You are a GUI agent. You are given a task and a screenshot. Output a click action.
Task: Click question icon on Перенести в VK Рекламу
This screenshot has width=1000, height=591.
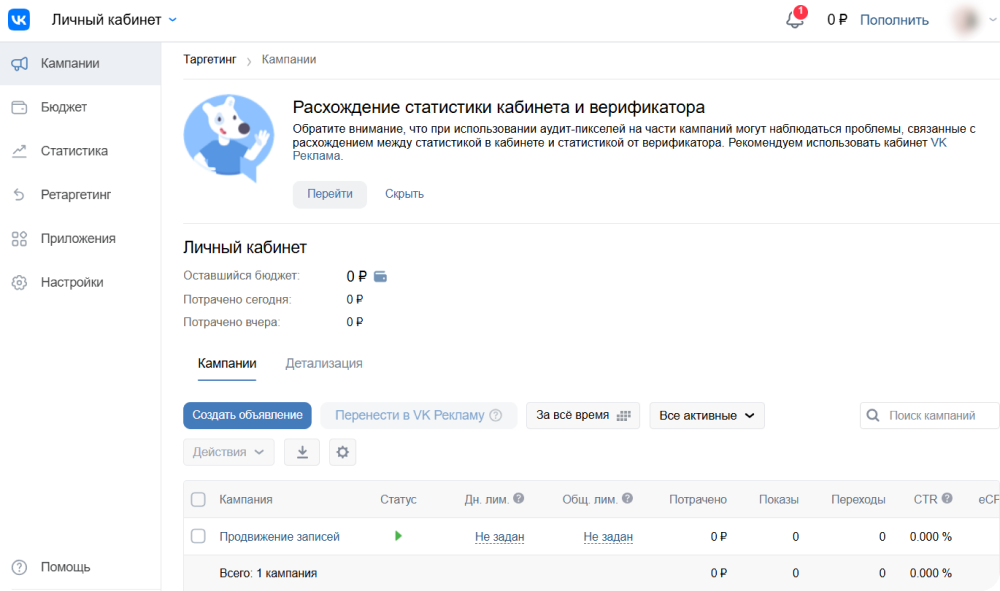point(496,415)
